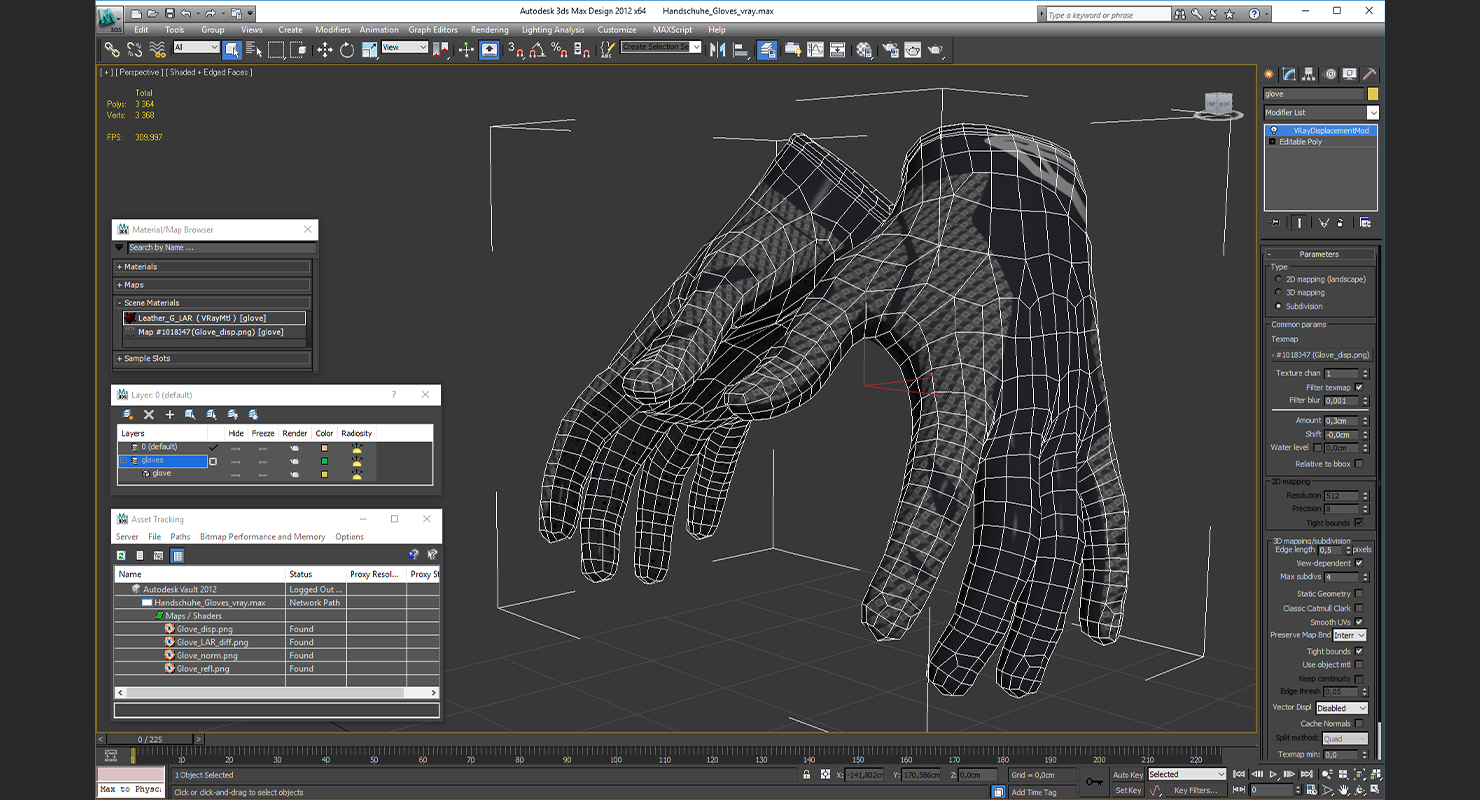Click Delete layer X icon in Layer dialog
This screenshot has height=800, width=1480.
[x=149, y=414]
